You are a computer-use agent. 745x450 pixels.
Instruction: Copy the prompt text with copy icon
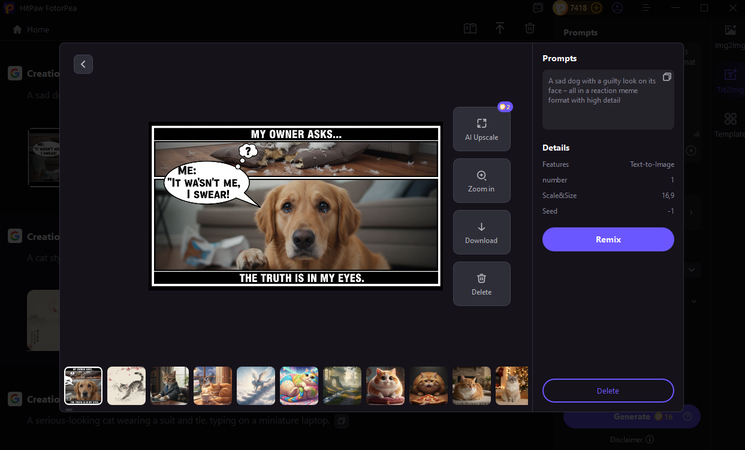coord(667,77)
